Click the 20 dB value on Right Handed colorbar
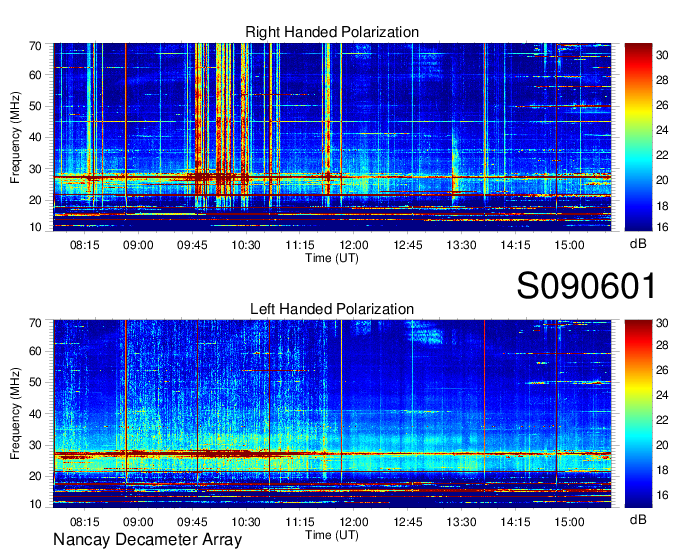The width and height of the screenshot is (680, 552). coord(662,180)
